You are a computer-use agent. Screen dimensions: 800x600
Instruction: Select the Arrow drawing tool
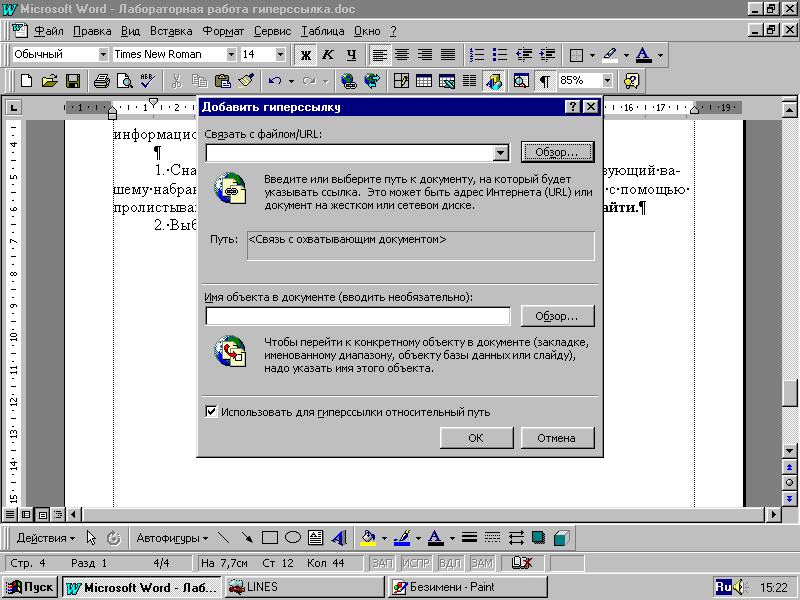247,538
